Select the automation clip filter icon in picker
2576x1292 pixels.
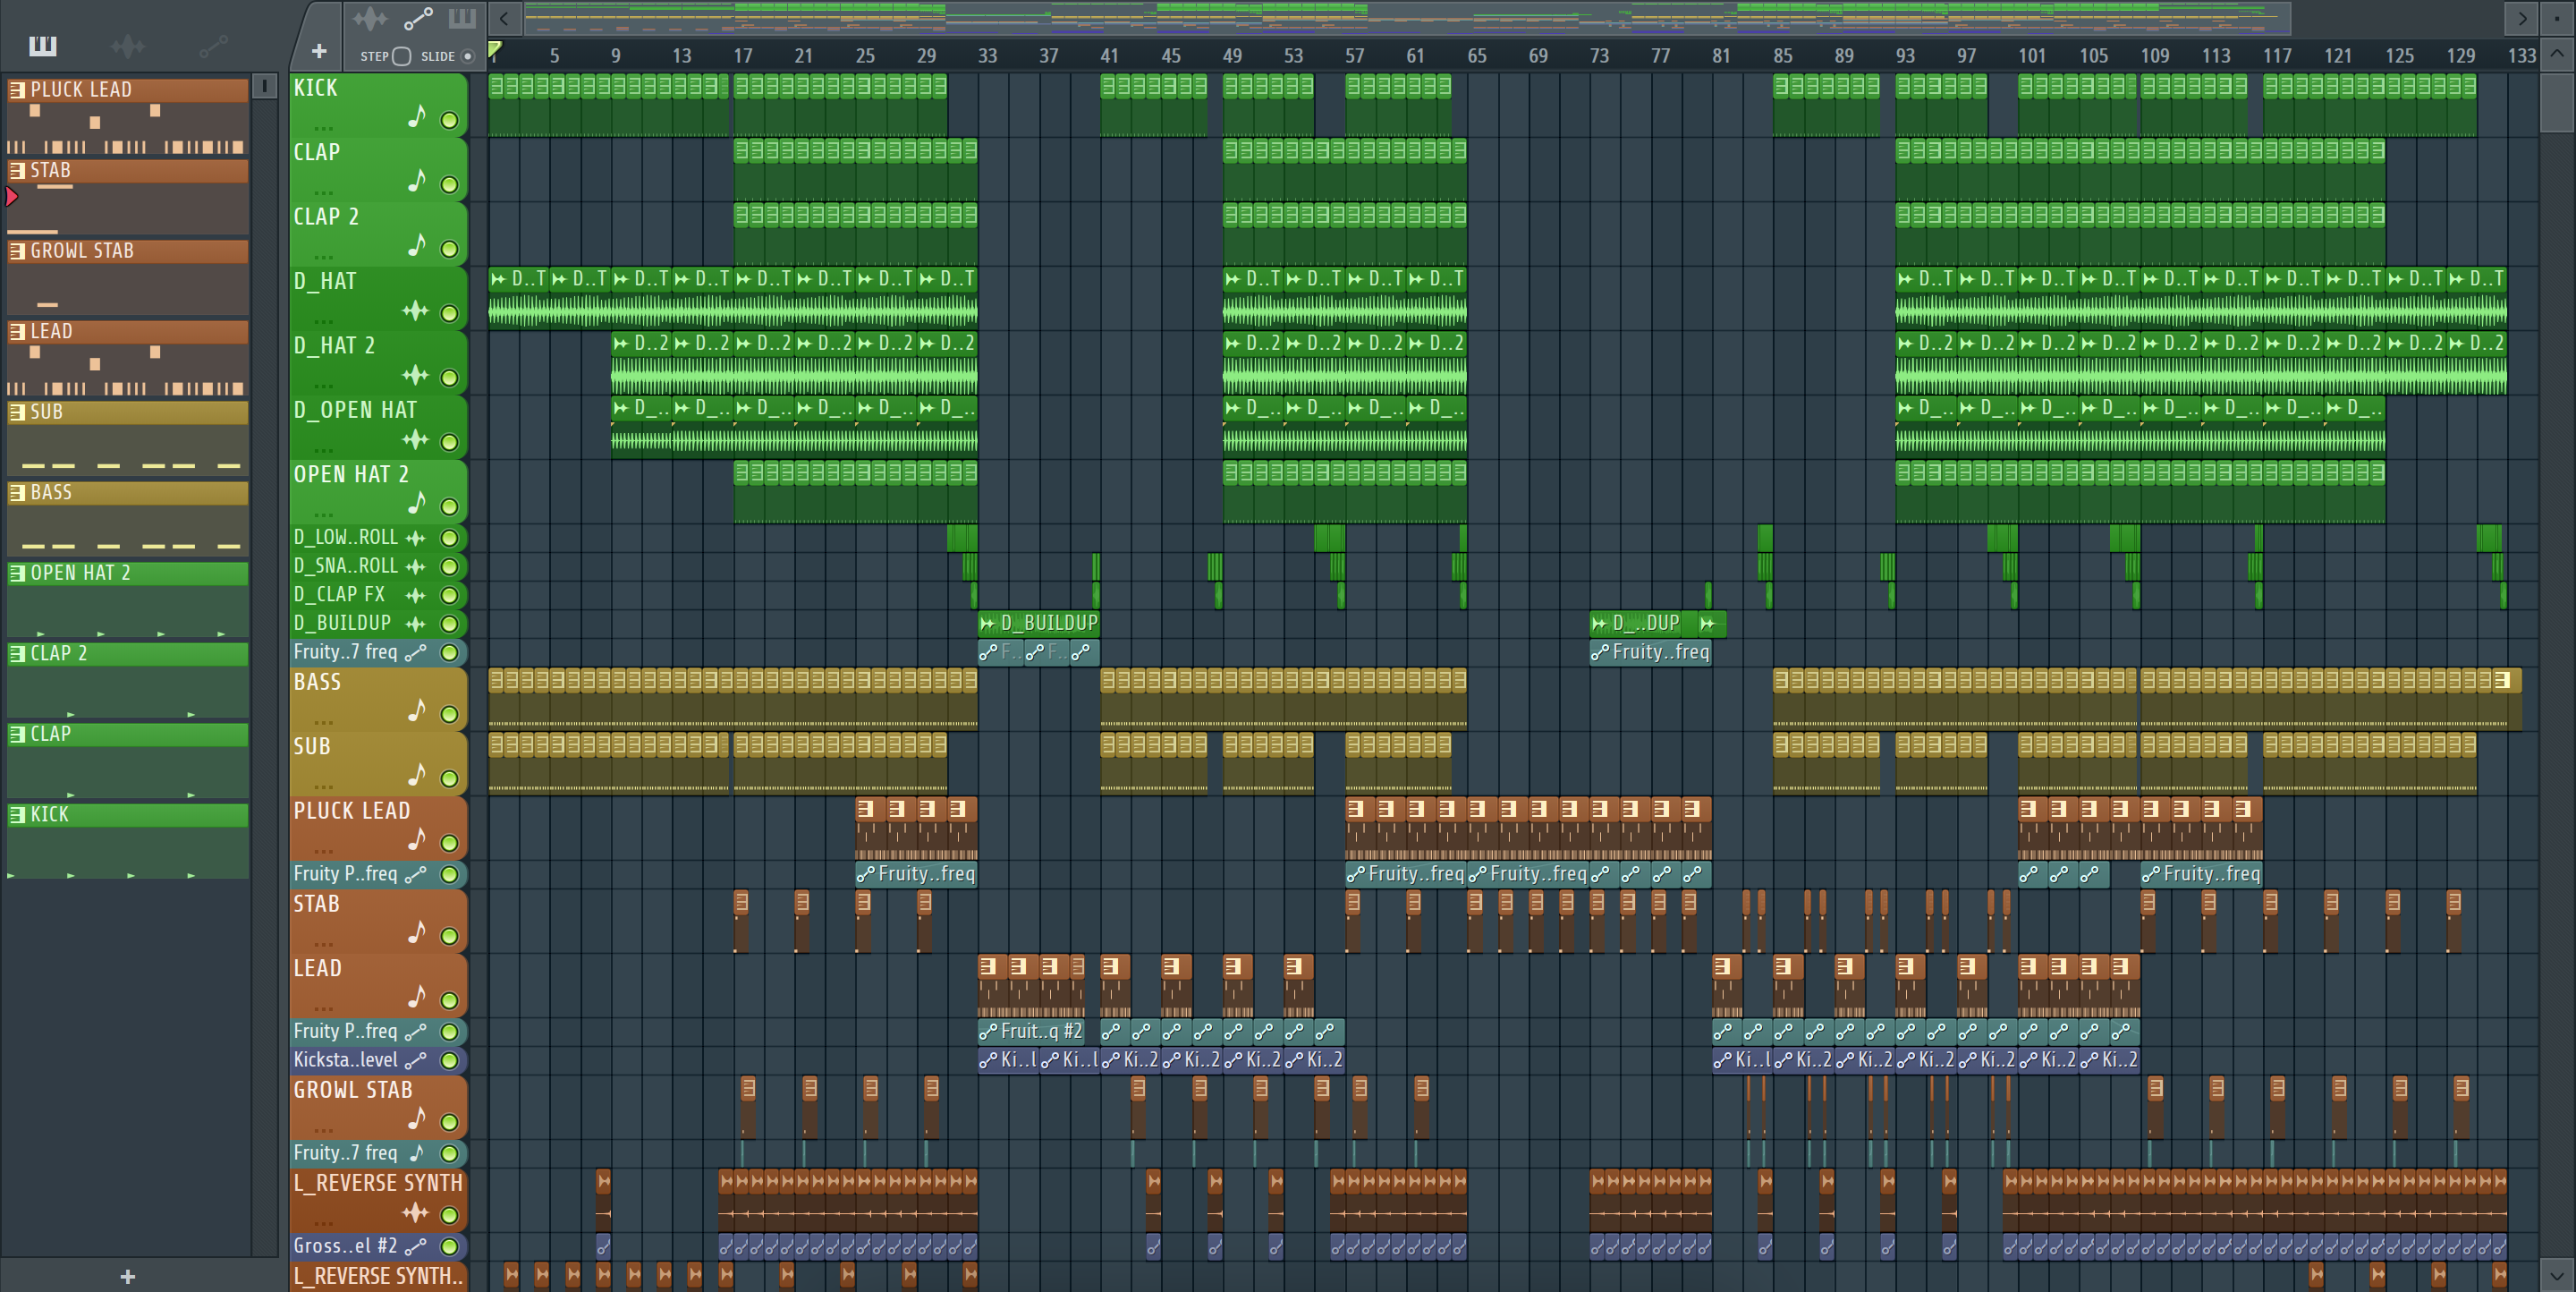[213, 46]
